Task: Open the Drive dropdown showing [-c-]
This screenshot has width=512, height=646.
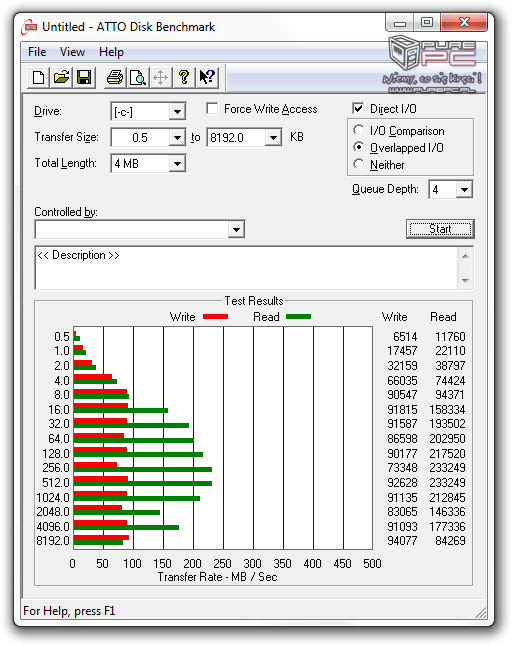Action: tap(177, 112)
